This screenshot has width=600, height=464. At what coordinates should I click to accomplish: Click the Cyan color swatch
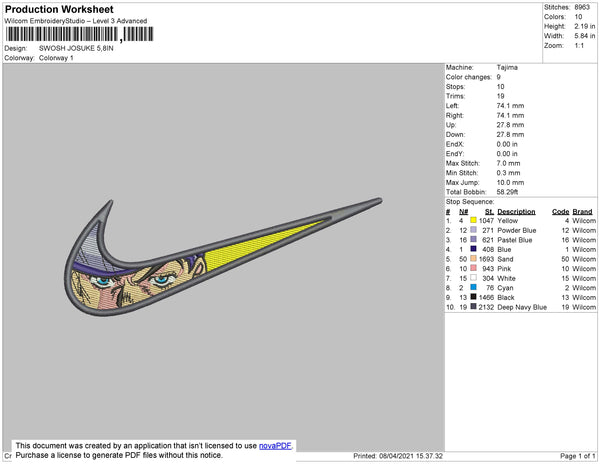(x=473, y=287)
